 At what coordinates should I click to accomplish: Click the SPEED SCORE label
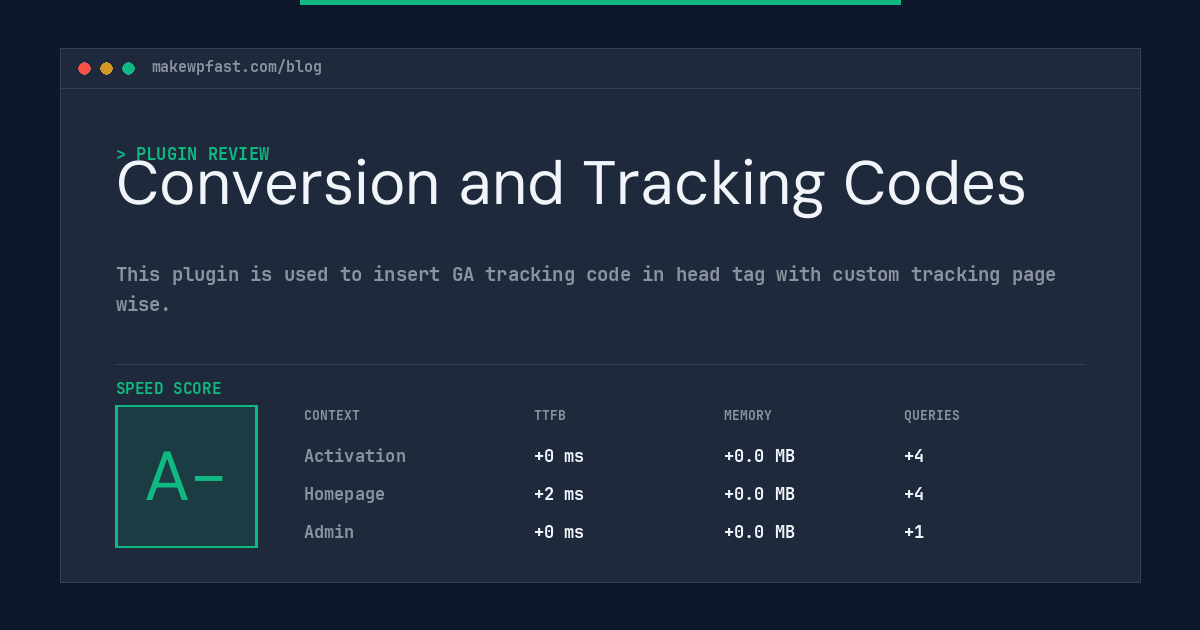tap(169, 389)
